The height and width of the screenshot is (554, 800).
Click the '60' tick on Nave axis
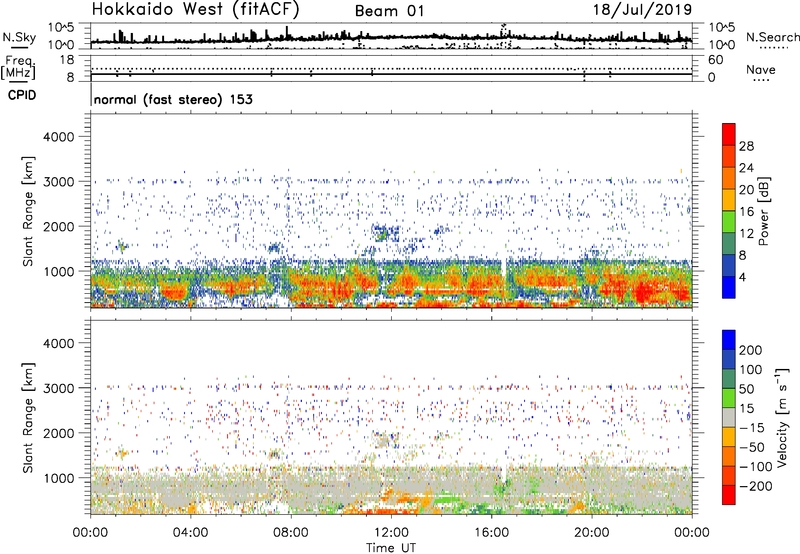tap(715, 60)
